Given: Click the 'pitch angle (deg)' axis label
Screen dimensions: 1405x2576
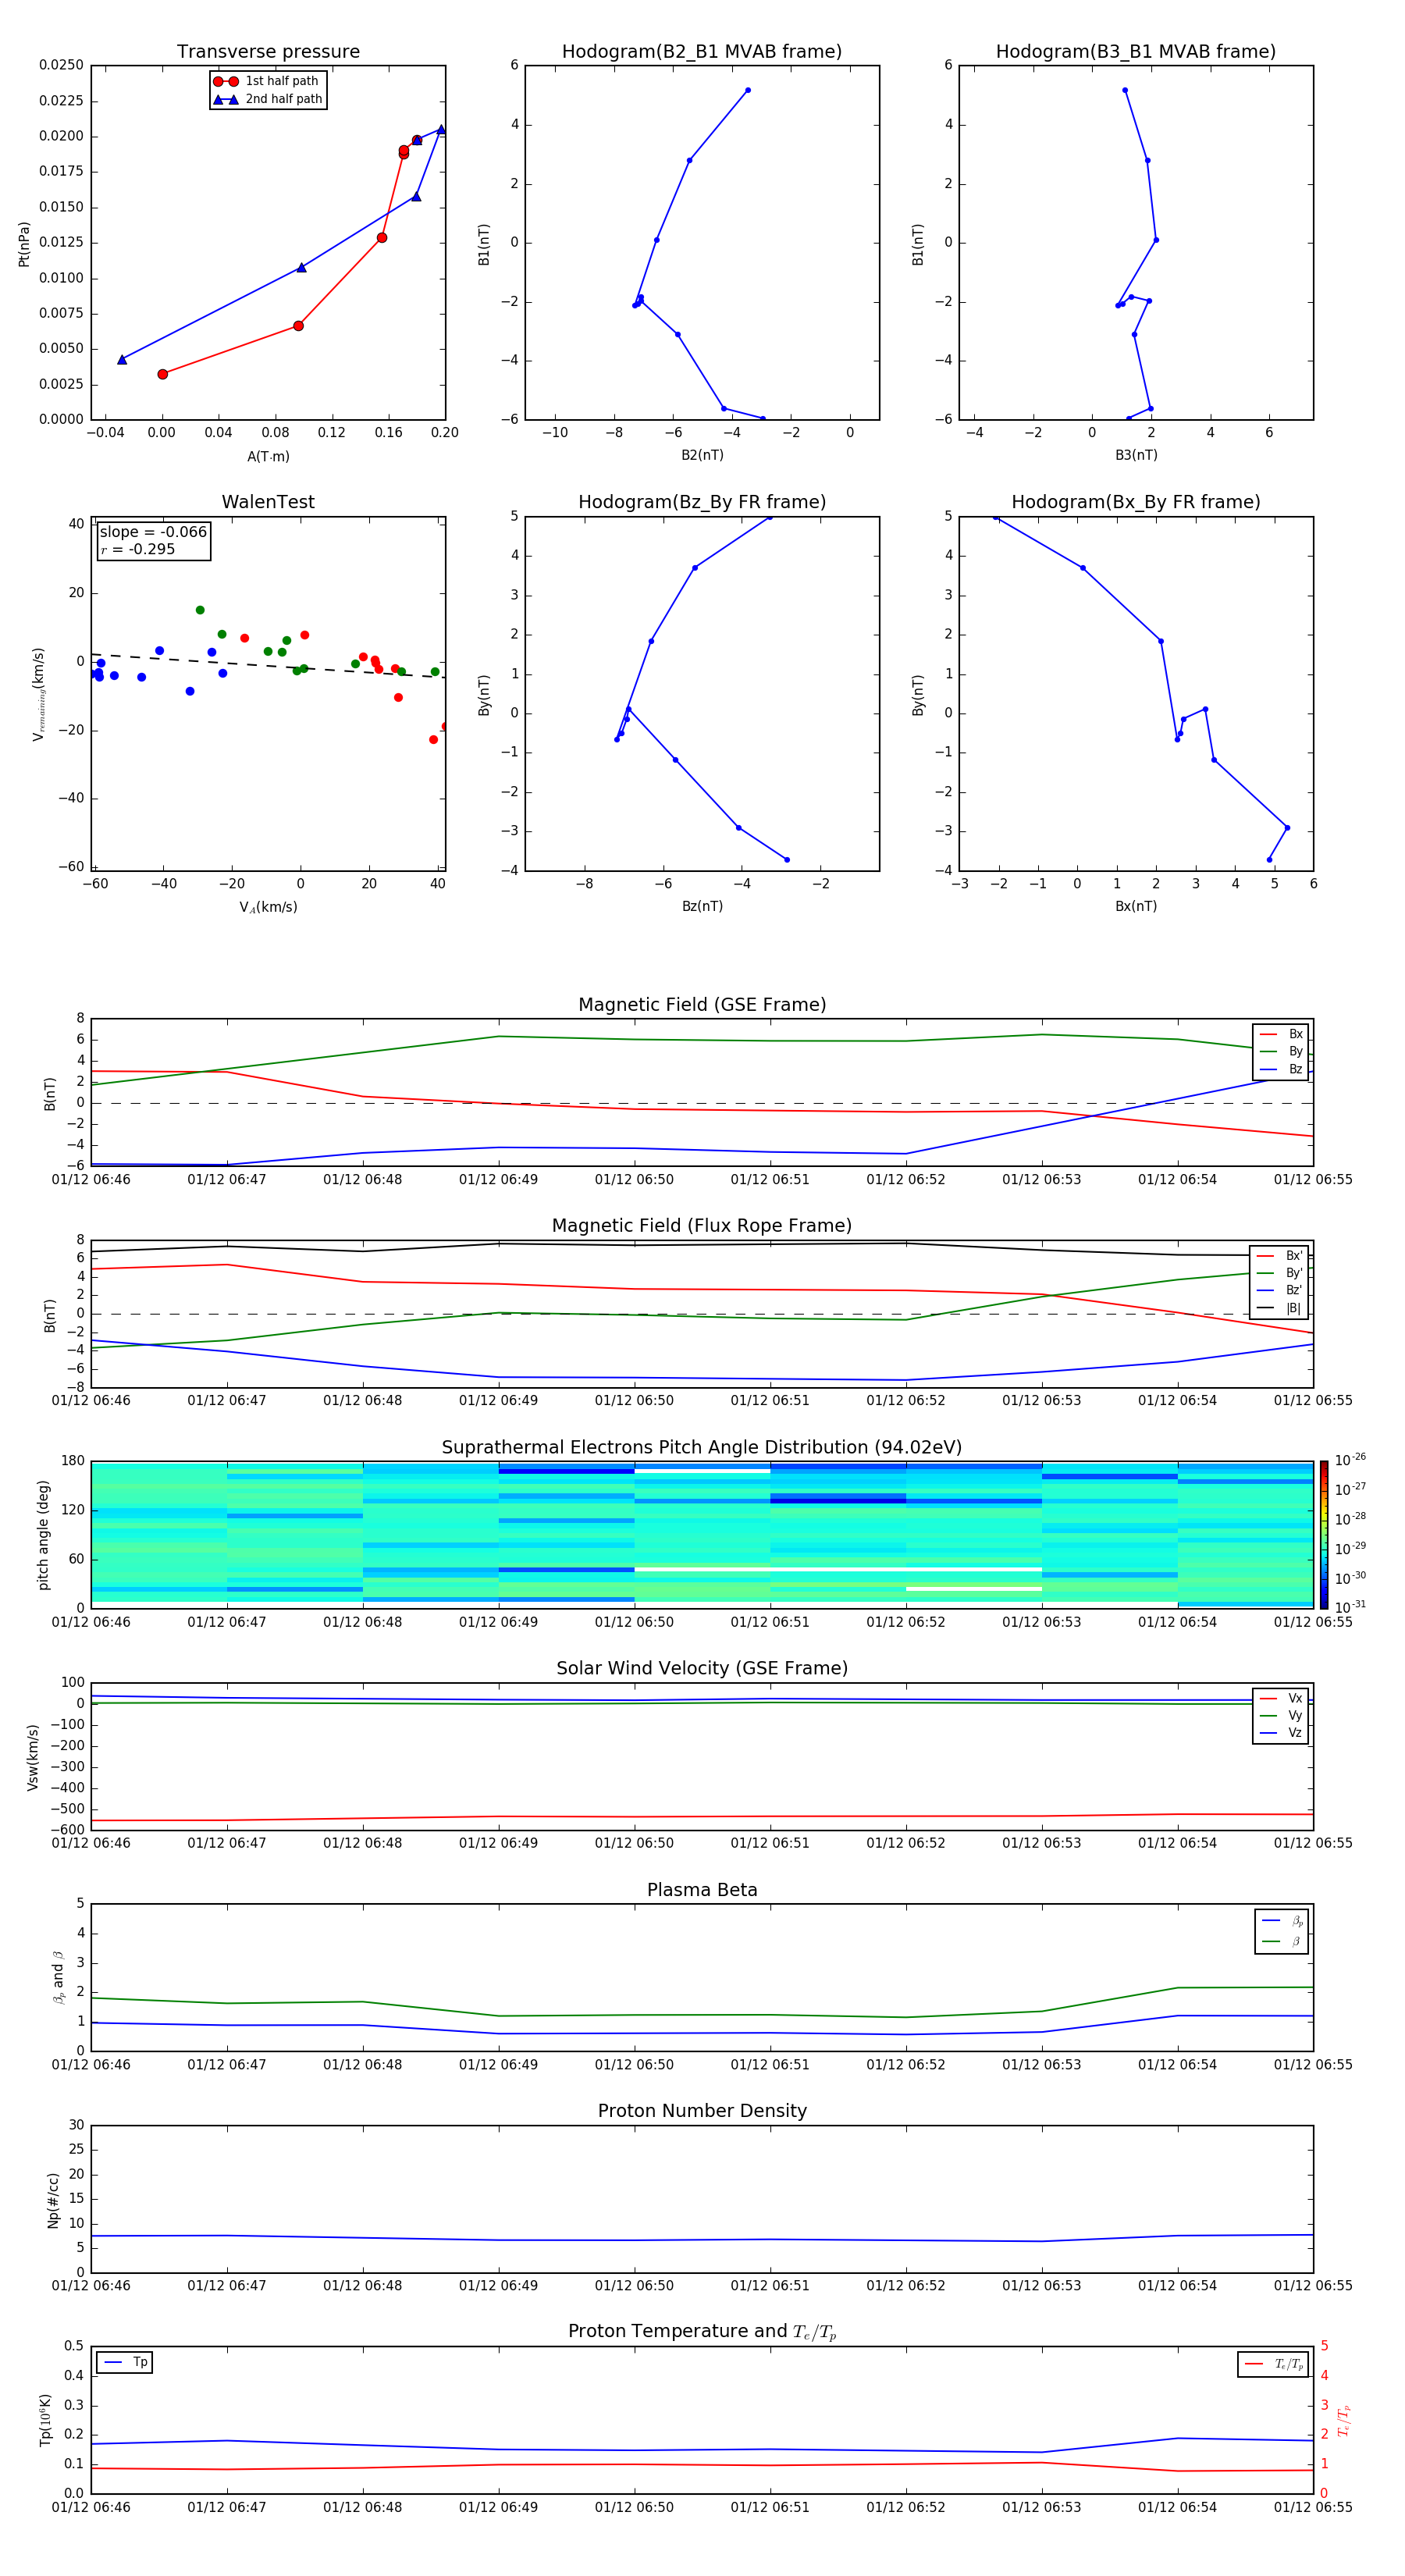Looking at the screenshot, I should click(43, 1535).
